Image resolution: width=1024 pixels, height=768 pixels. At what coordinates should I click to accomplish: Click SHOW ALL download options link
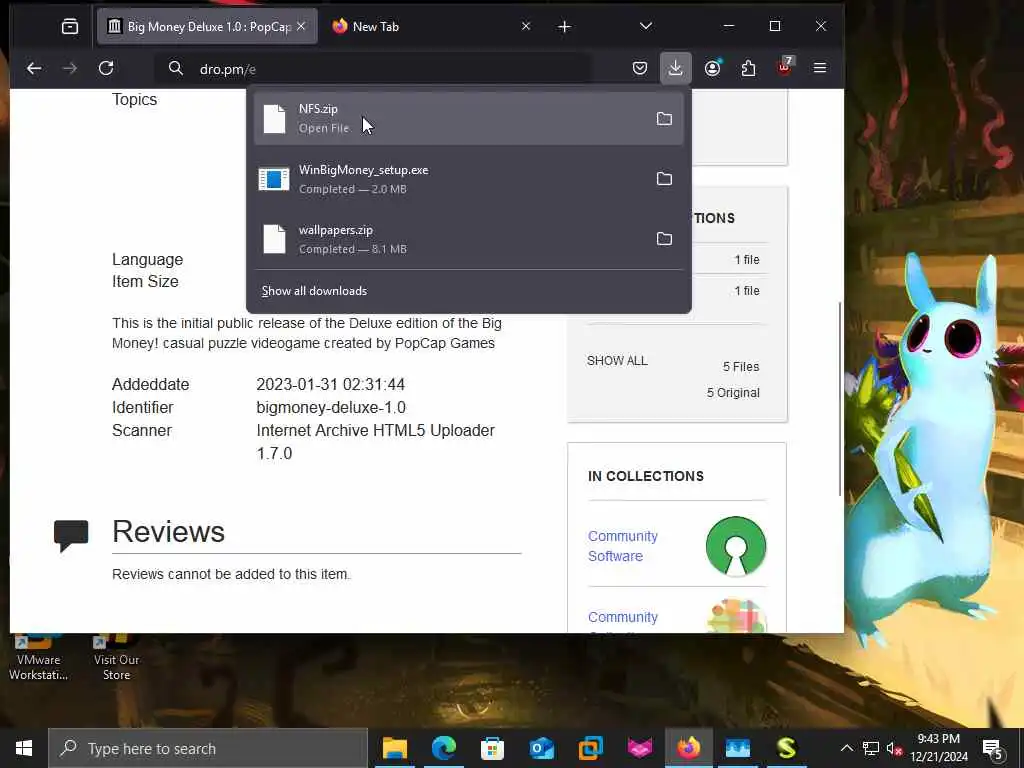point(617,360)
